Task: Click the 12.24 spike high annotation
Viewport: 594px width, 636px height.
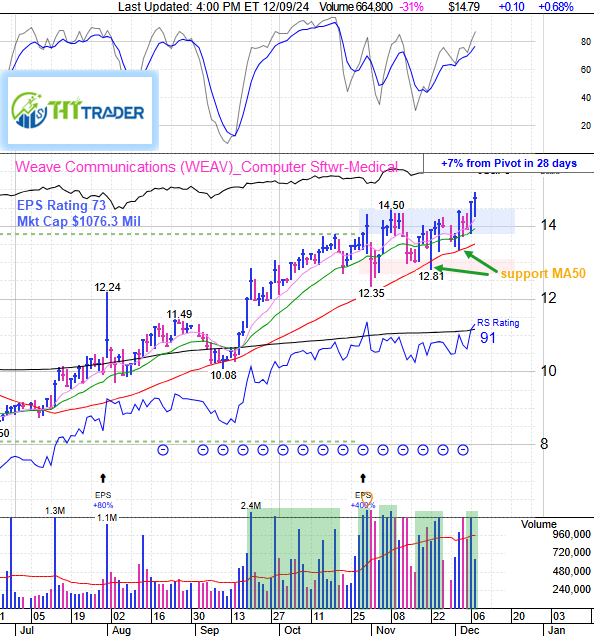Action: [x=108, y=287]
